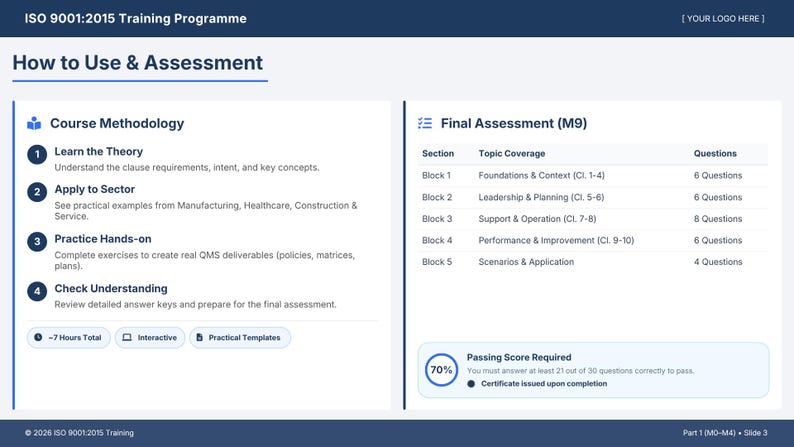Click the step 1 number circle
This screenshot has height=447, width=794.
(37, 154)
